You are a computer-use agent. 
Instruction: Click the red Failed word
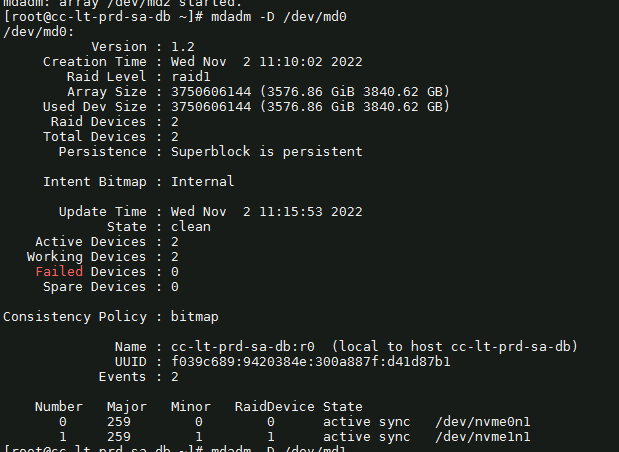point(59,272)
